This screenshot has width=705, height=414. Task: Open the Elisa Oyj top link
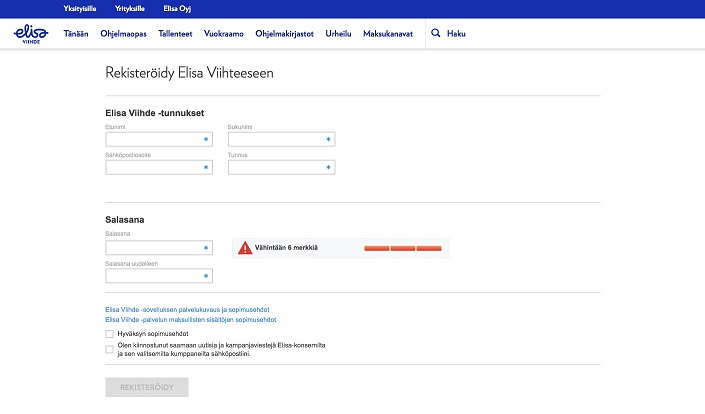click(x=177, y=9)
